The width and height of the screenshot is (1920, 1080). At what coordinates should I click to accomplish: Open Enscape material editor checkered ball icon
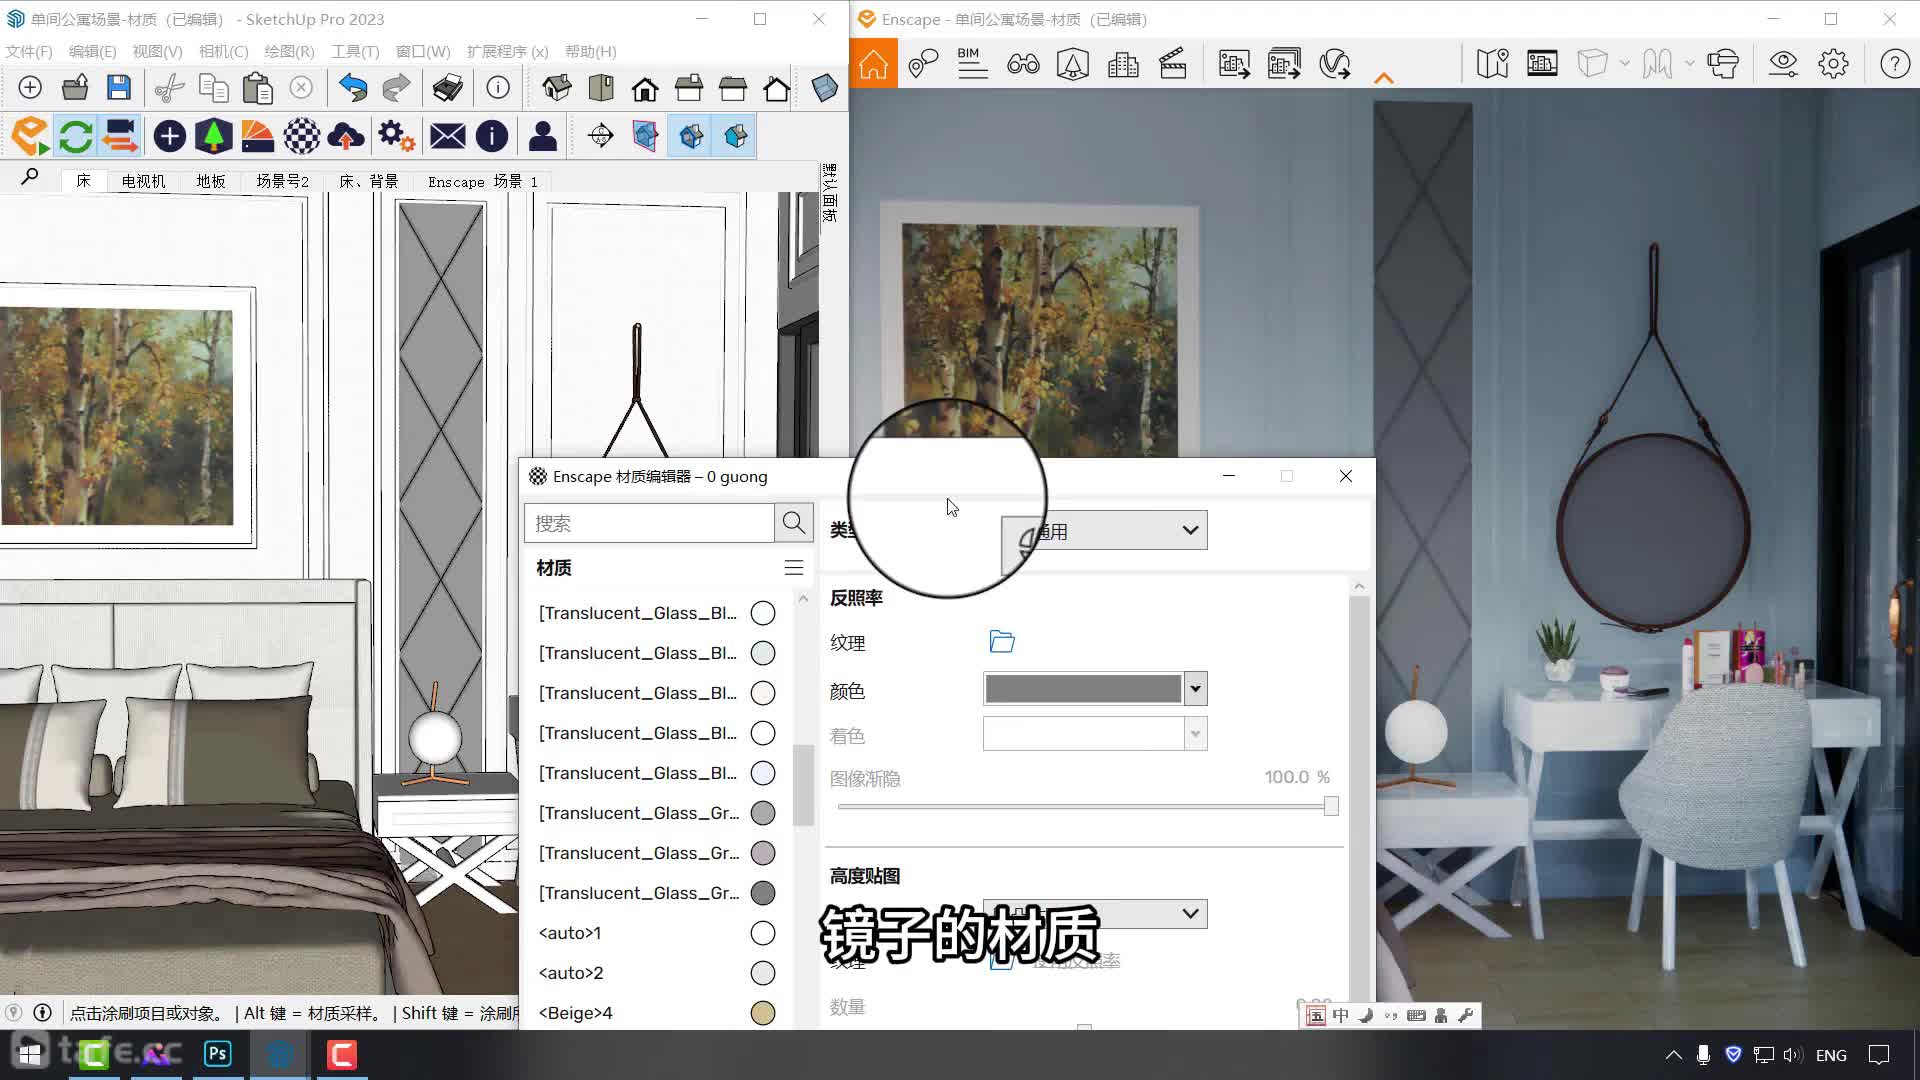[301, 136]
